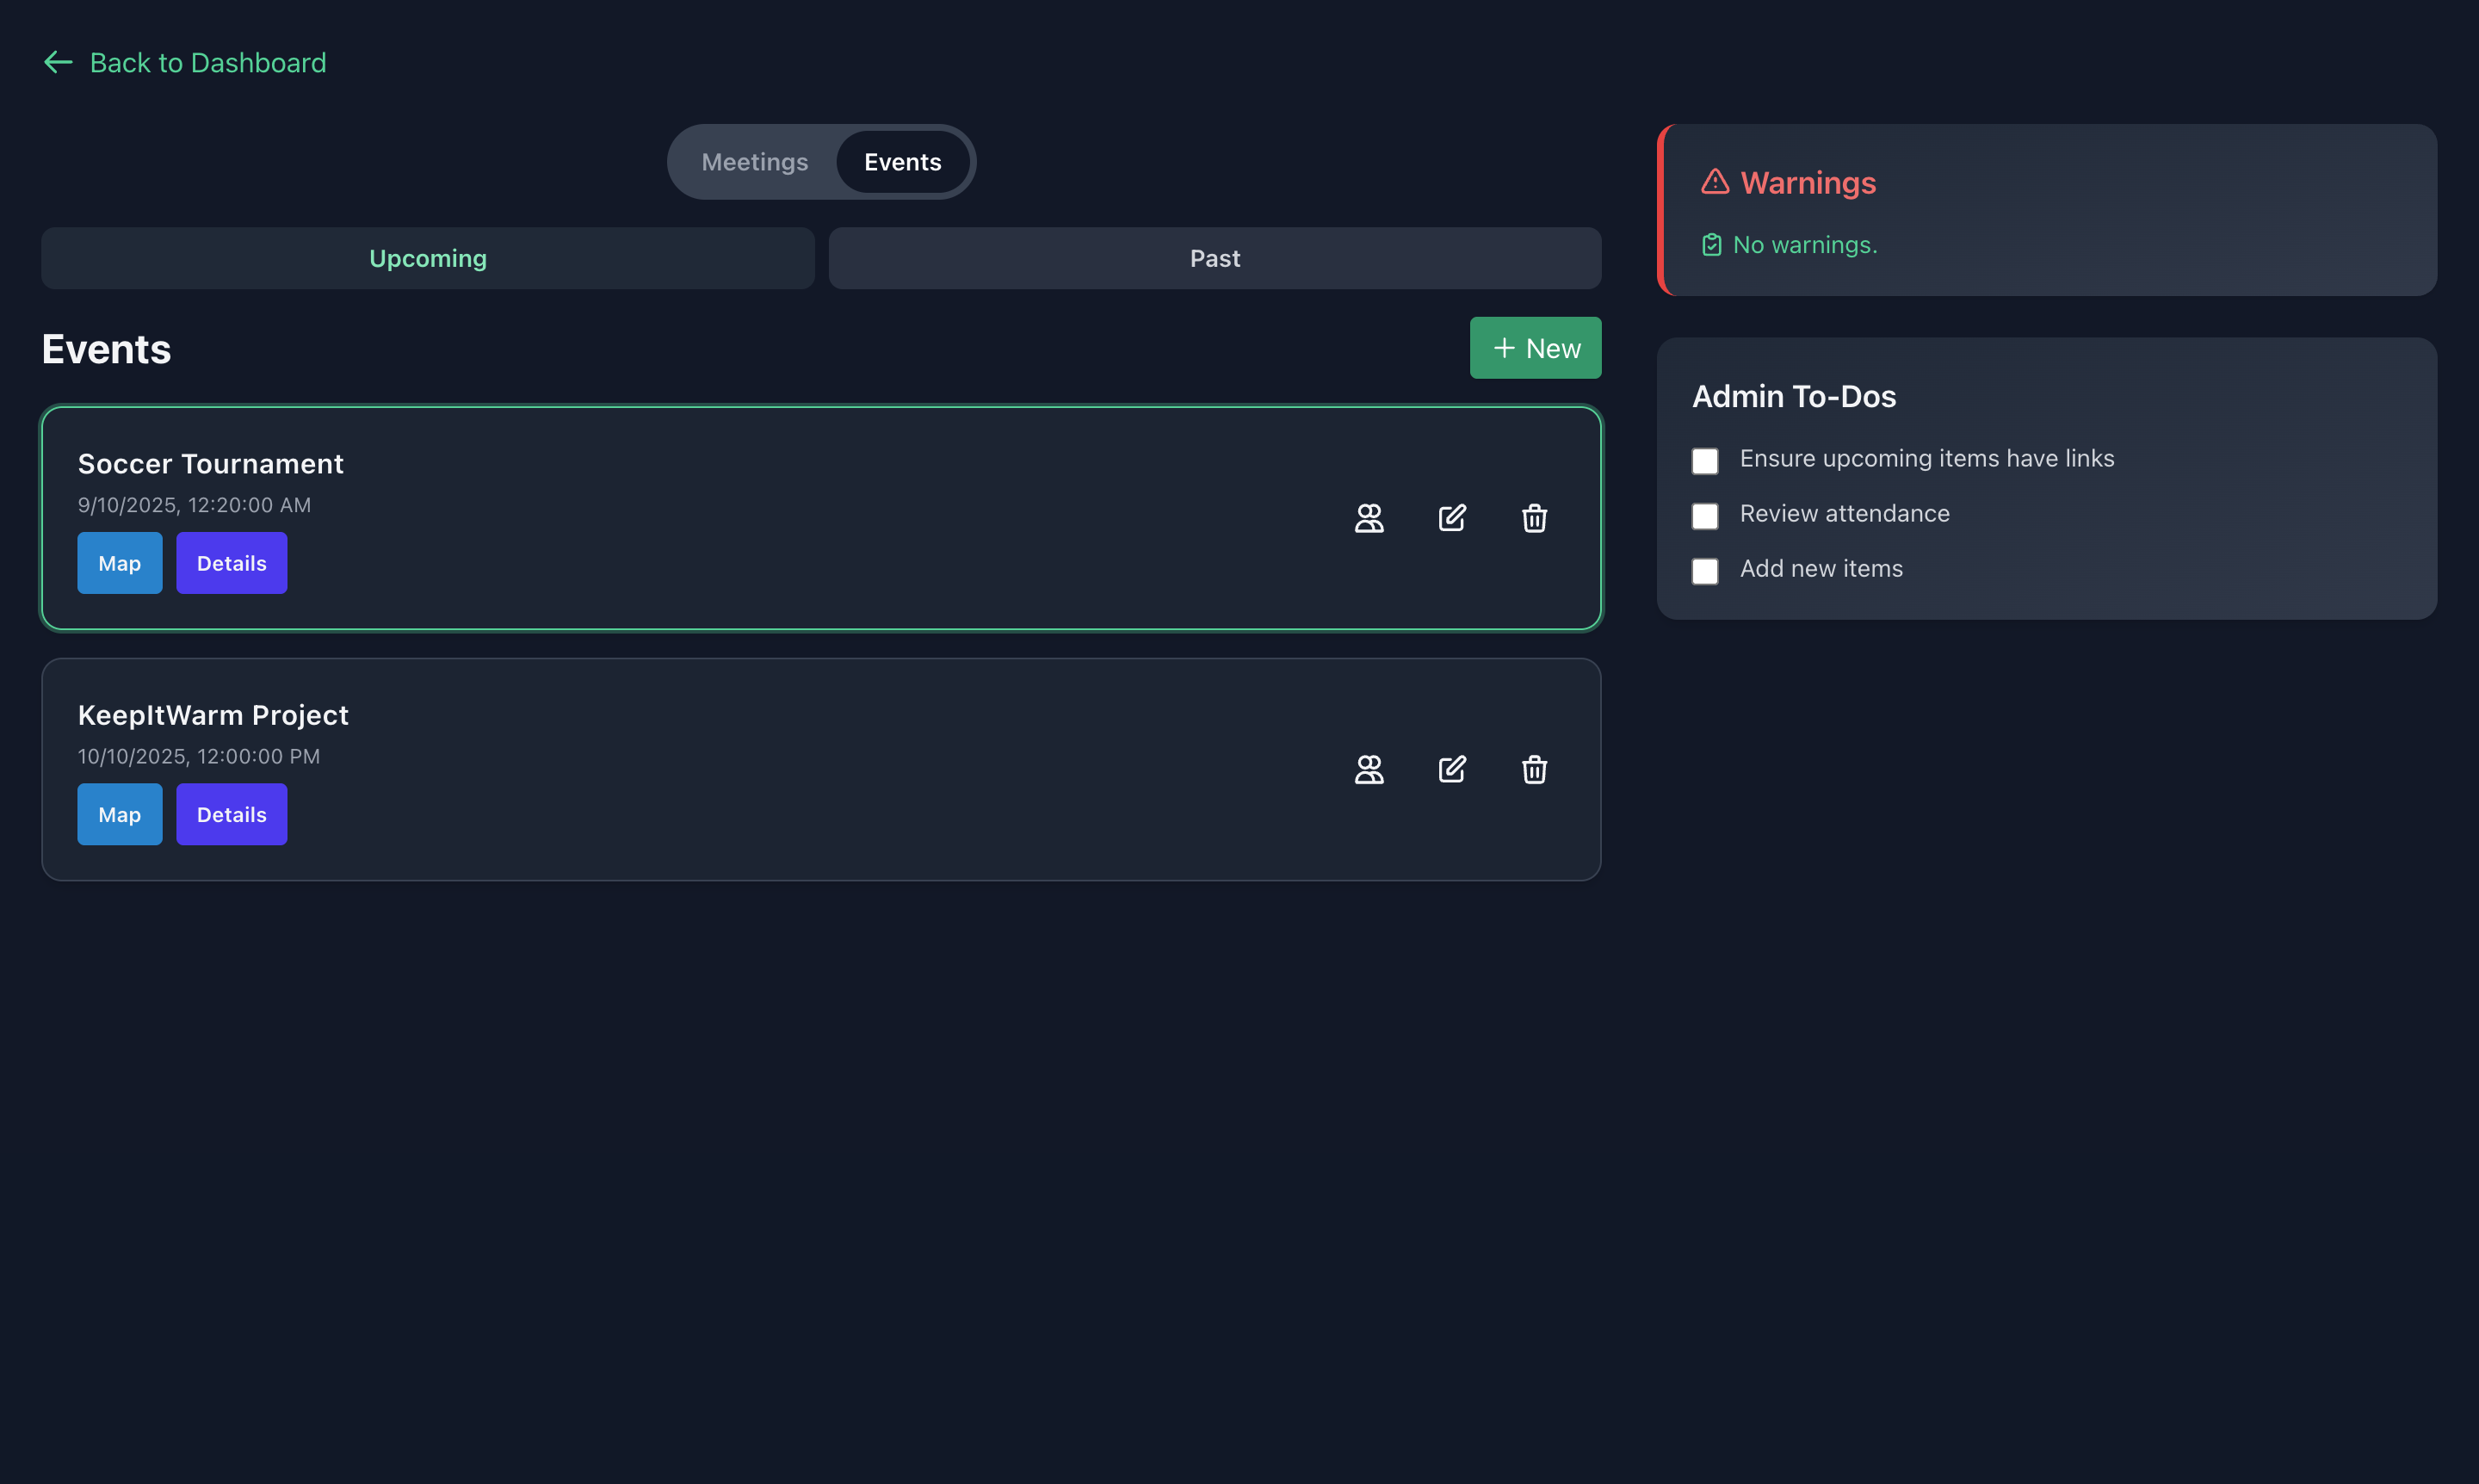Viewport: 2479px width, 1484px height.
Task: Open attendees for KeepItWarm Project
Action: [1369, 769]
